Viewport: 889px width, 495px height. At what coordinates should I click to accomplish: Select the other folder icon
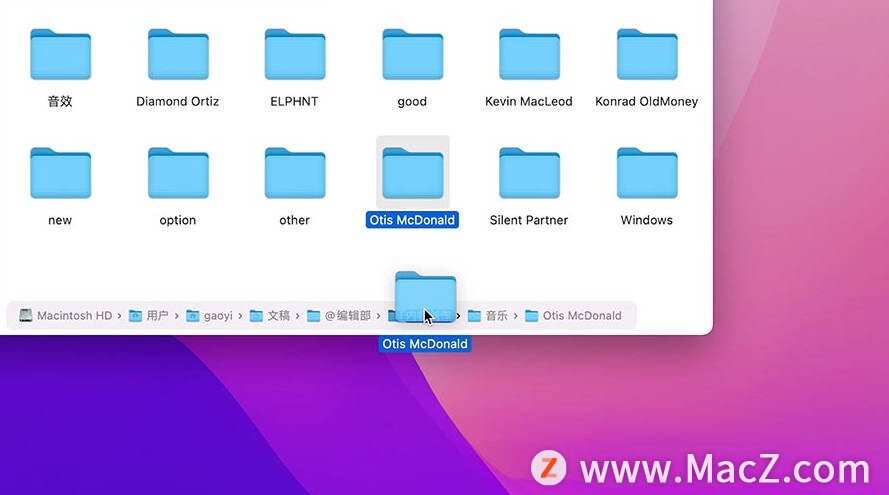[295, 173]
